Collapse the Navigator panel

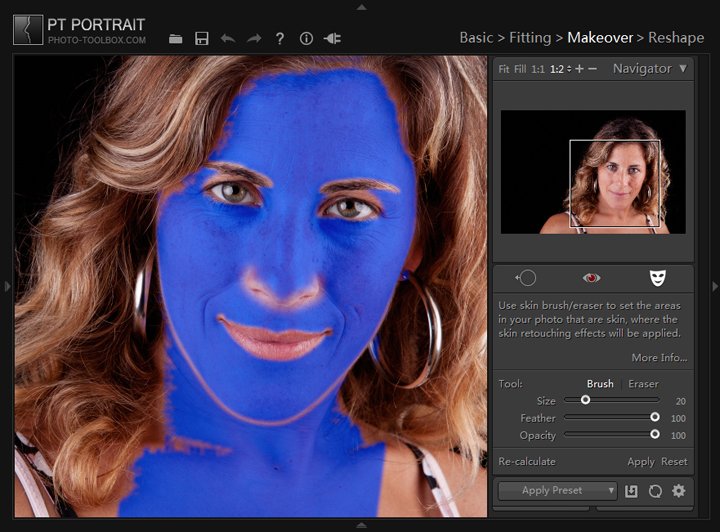click(x=683, y=69)
